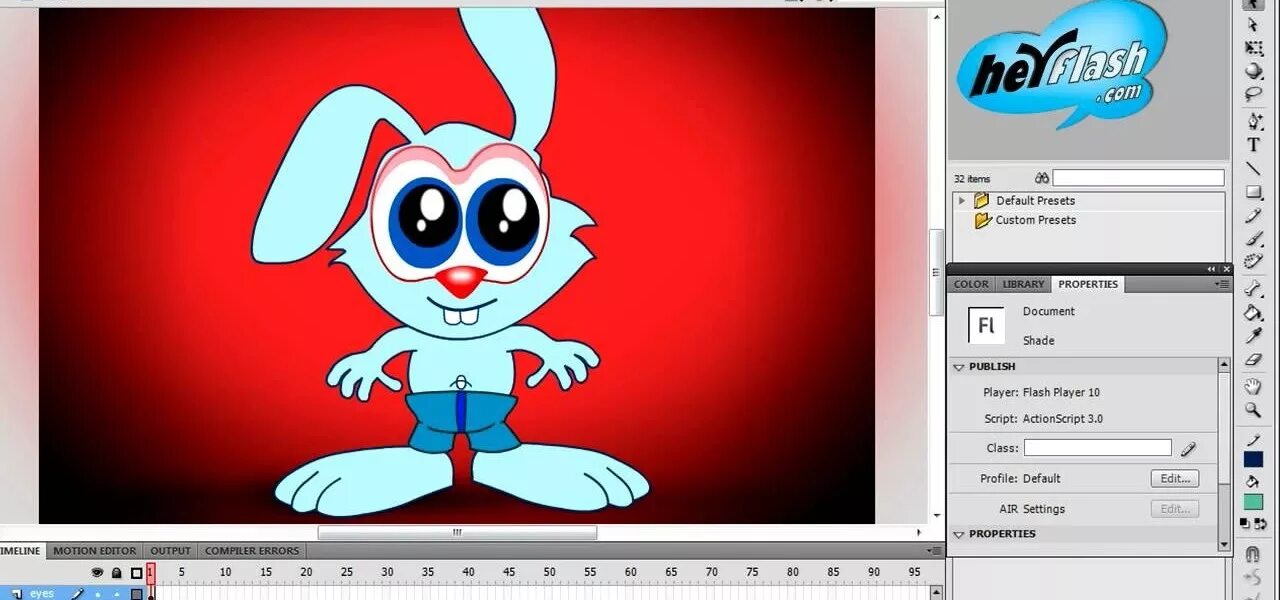Image resolution: width=1280 pixels, height=600 pixels.
Task: Select the Line tool
Action: click(1253, 169)
